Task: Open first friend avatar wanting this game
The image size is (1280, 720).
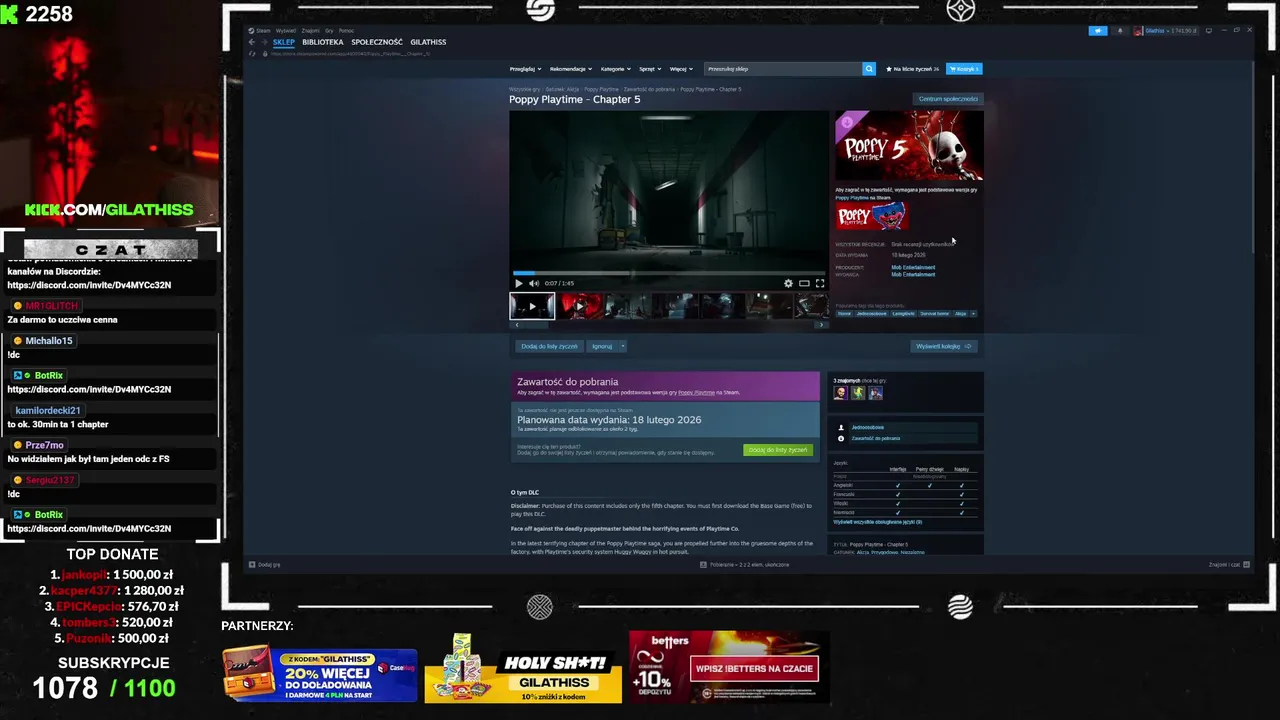Action: [841, 393]
